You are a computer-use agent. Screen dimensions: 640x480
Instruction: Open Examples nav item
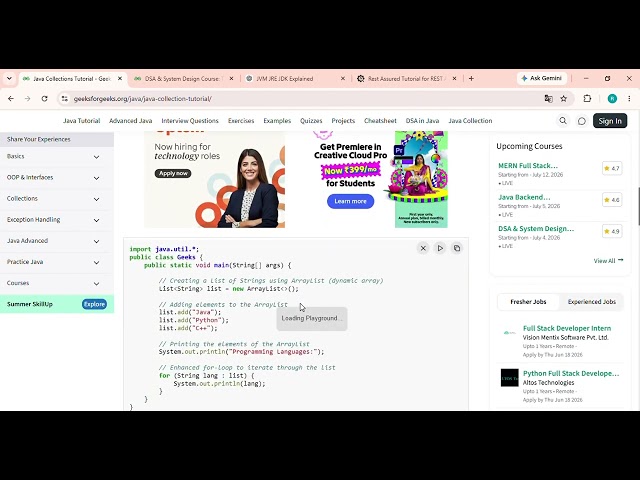[277, 121]
